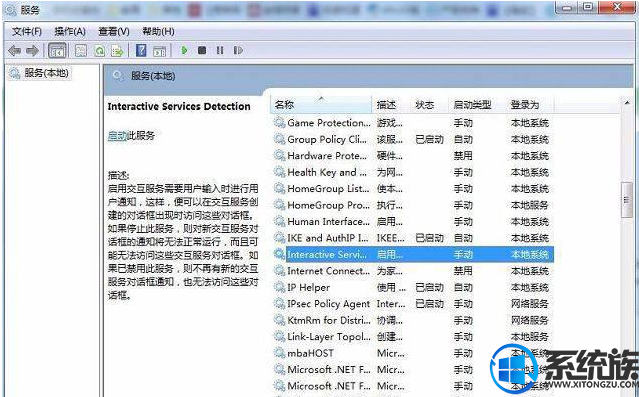The height and width of the screenshot is (397, 639).
Task: Click the Export list toolbar icon
Action: coord(117,51)
